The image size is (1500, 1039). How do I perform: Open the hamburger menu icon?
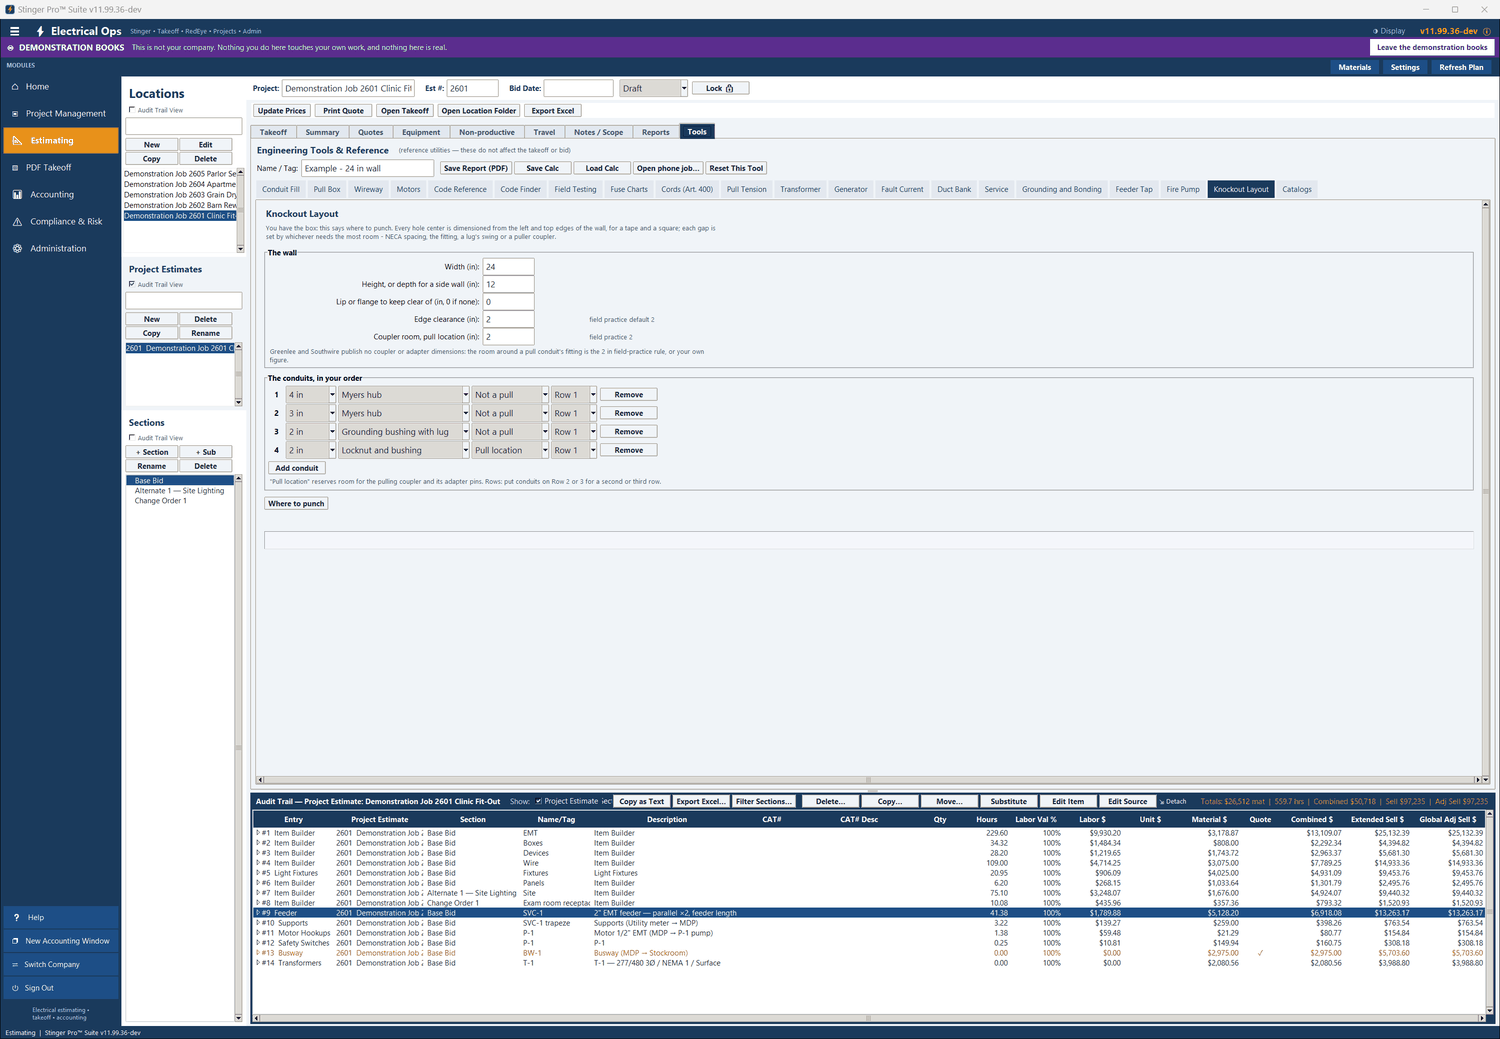[14, 31]
